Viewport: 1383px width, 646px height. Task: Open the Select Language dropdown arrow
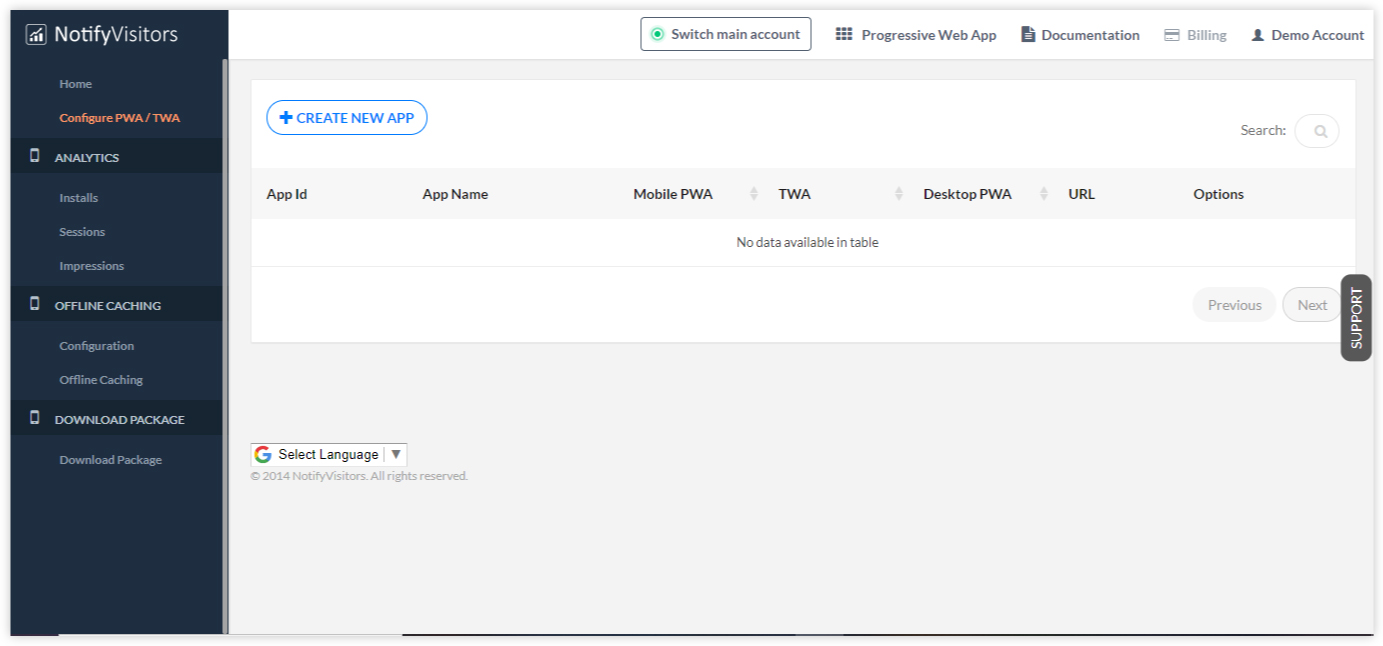[396, 454]
